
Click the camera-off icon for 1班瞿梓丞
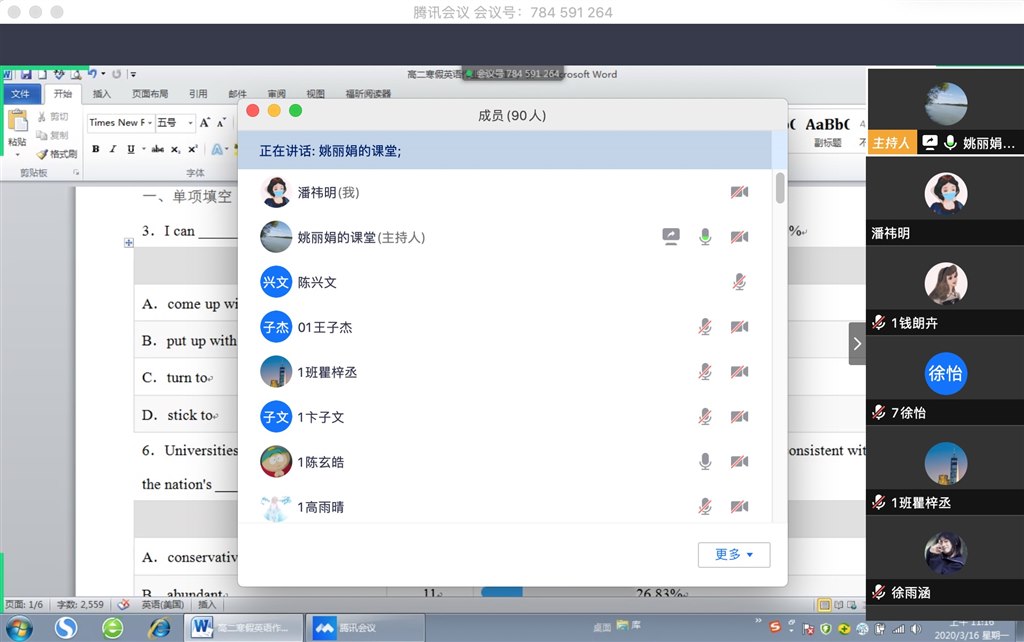739,372
